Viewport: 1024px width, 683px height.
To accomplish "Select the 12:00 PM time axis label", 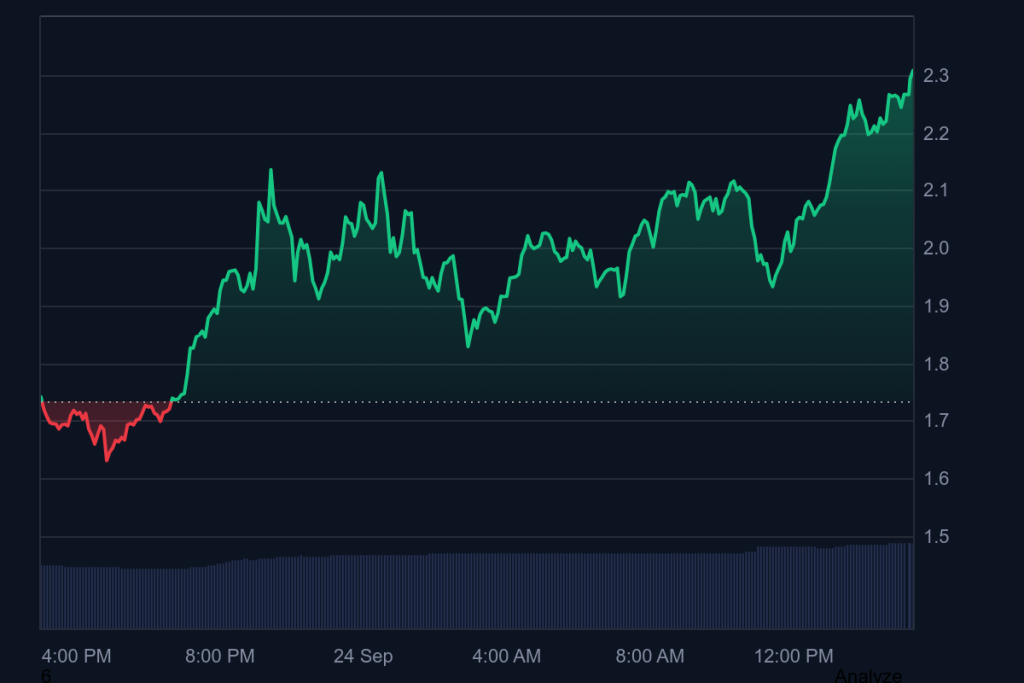I will [x=793, y=656].
